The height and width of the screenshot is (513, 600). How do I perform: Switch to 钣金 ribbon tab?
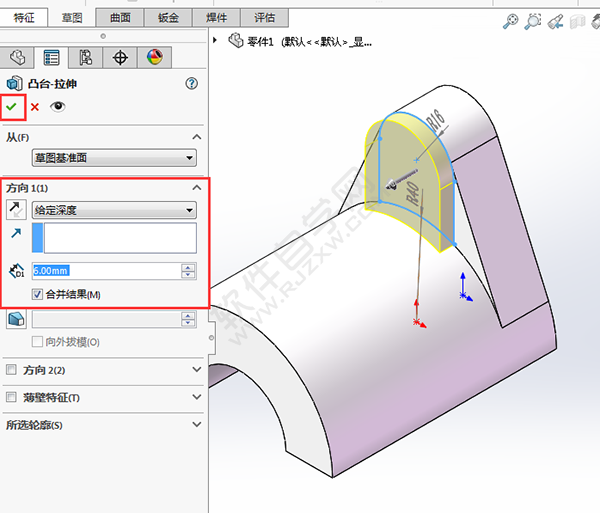click(x=168, y=18)
